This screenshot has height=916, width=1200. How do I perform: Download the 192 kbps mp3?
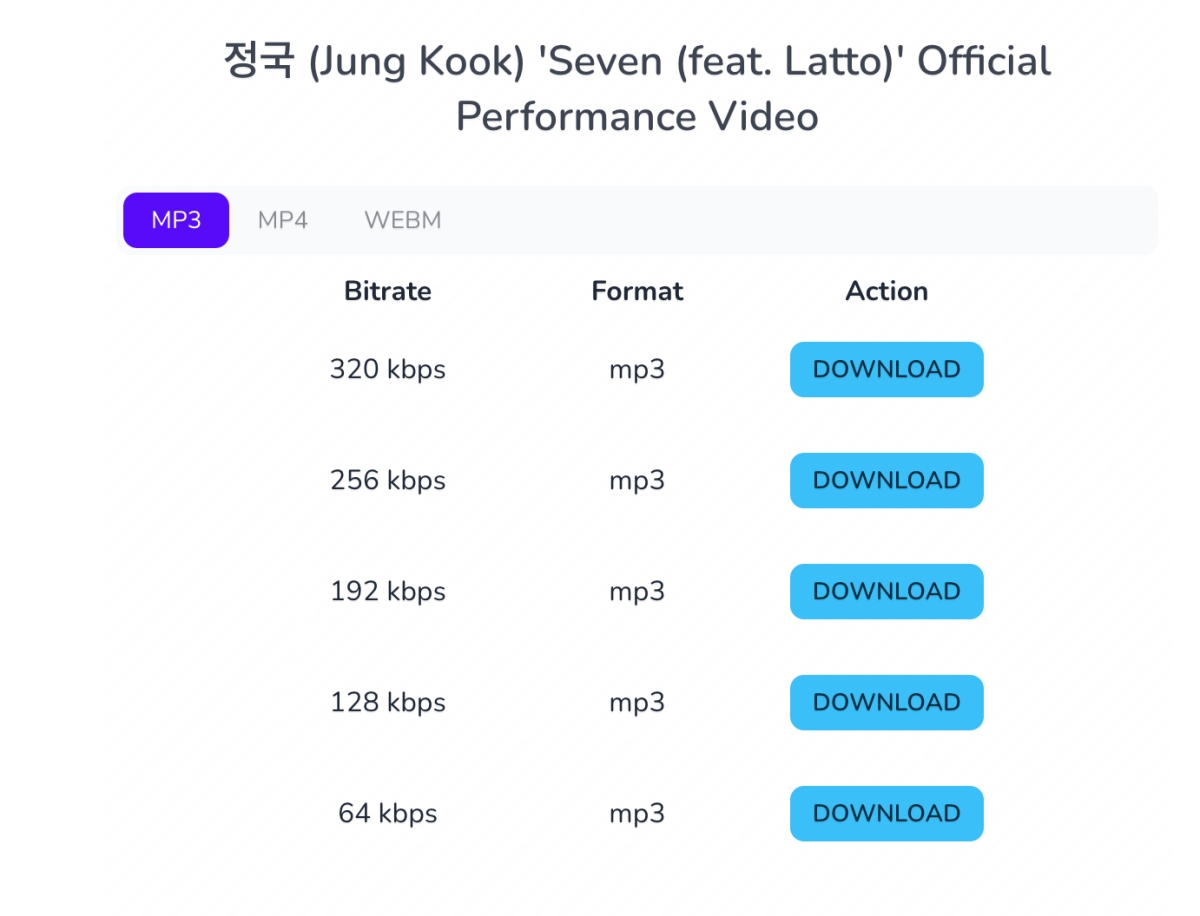click(x=886, y=592)
